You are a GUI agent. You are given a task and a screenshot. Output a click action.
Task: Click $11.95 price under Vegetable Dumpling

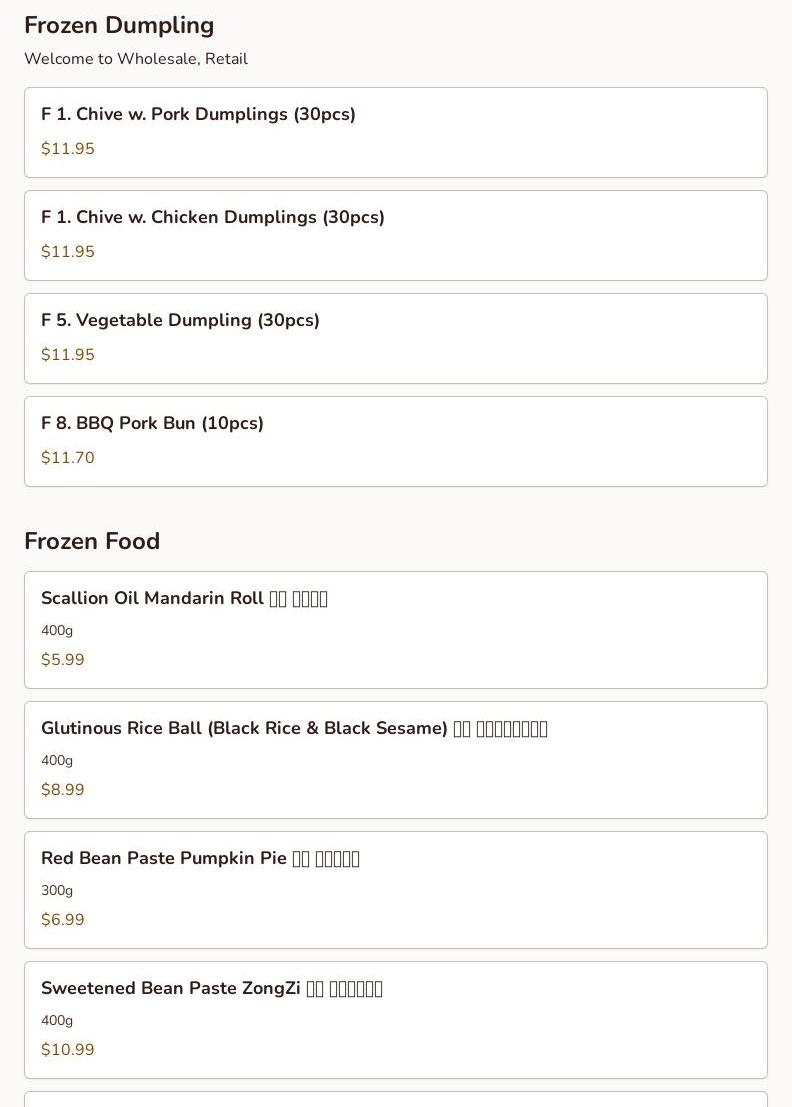pos(68,354)
